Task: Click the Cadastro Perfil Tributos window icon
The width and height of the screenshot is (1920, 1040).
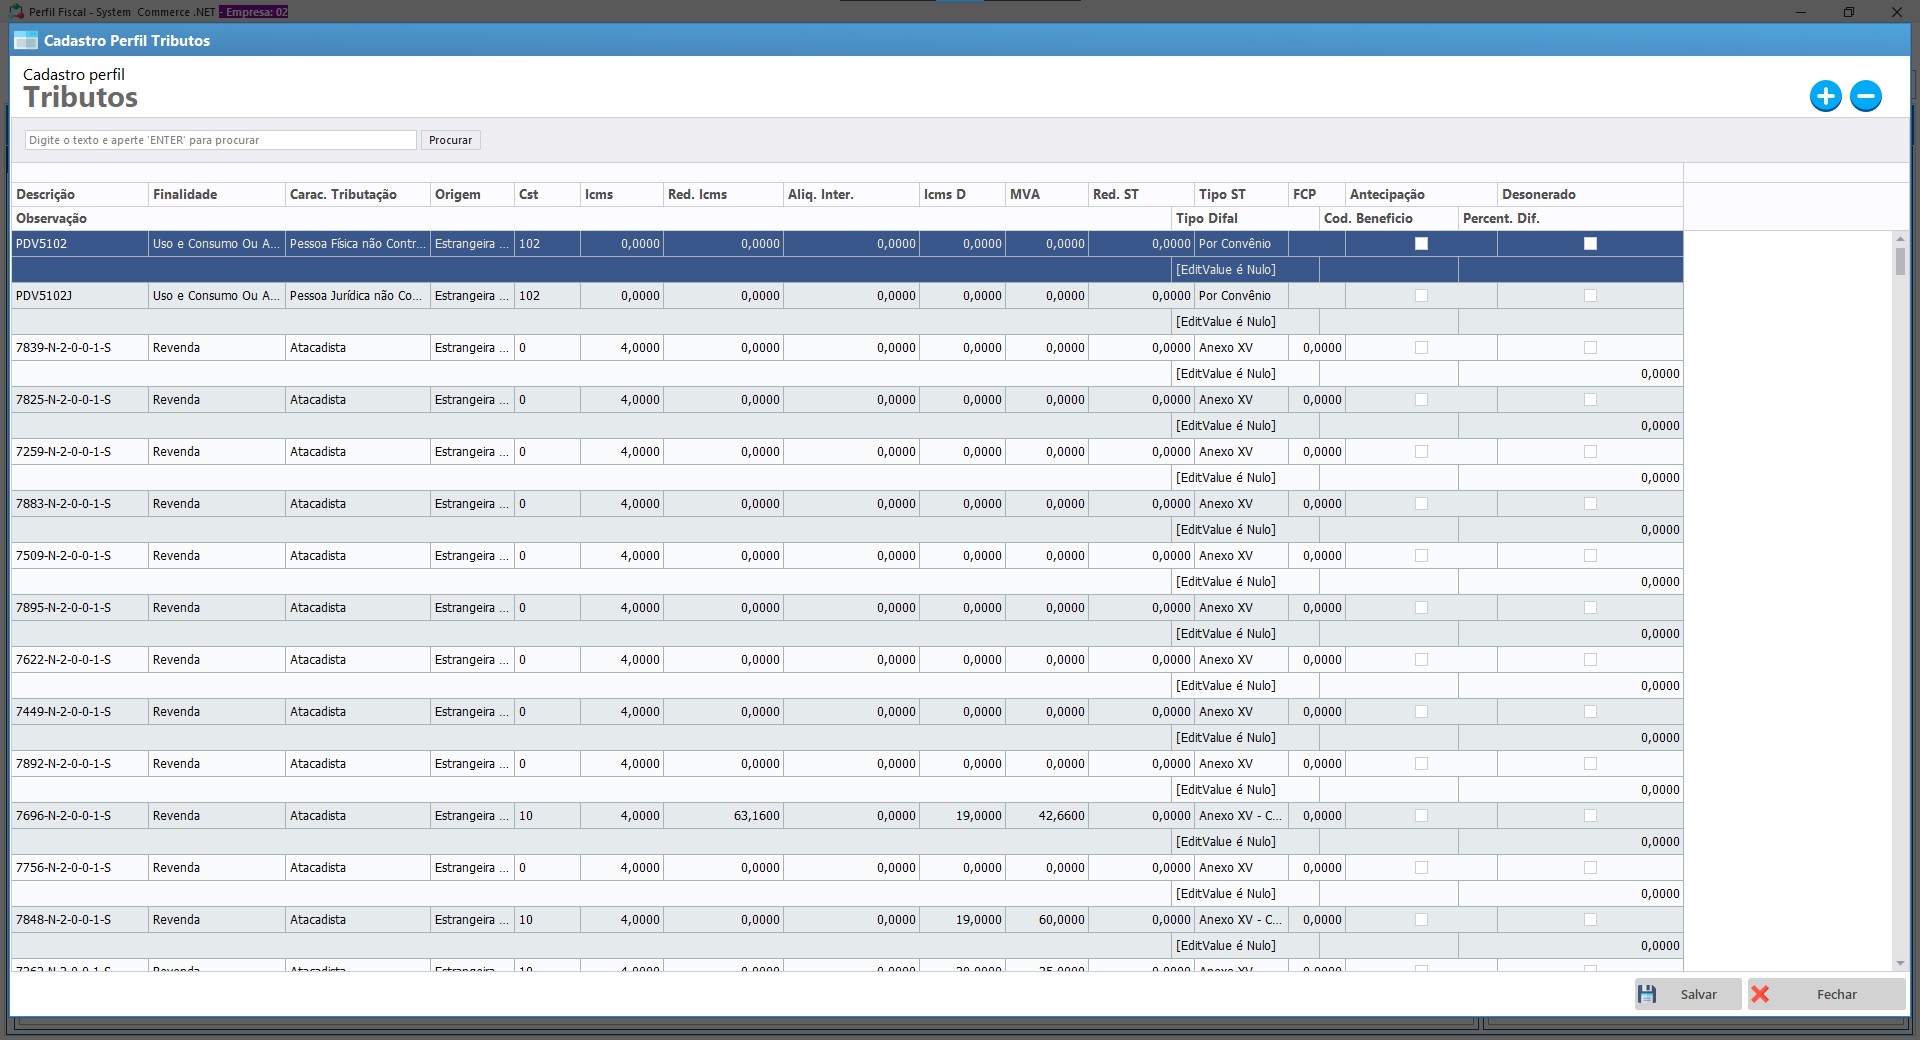Action: click(x=26, y=41)
